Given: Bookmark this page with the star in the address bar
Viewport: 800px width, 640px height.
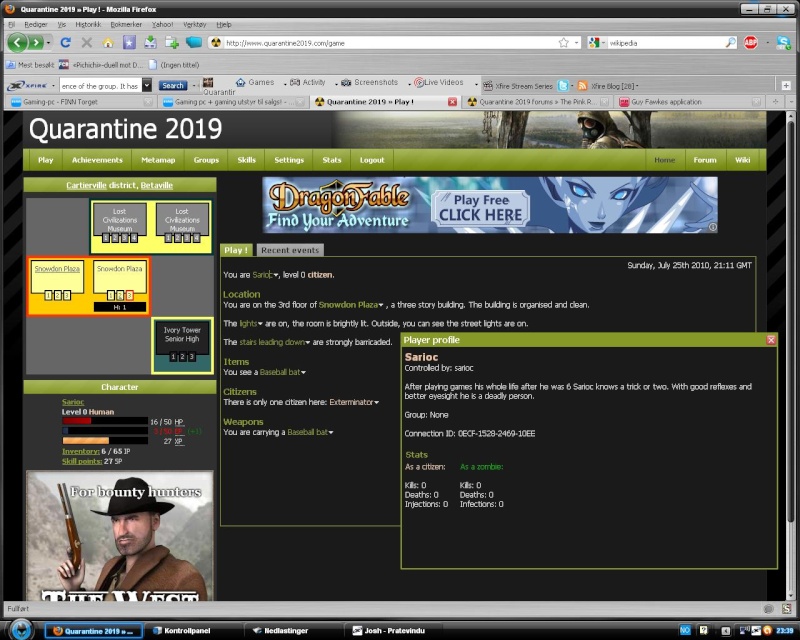Looking at the screenshot, I should pos(563,43).
